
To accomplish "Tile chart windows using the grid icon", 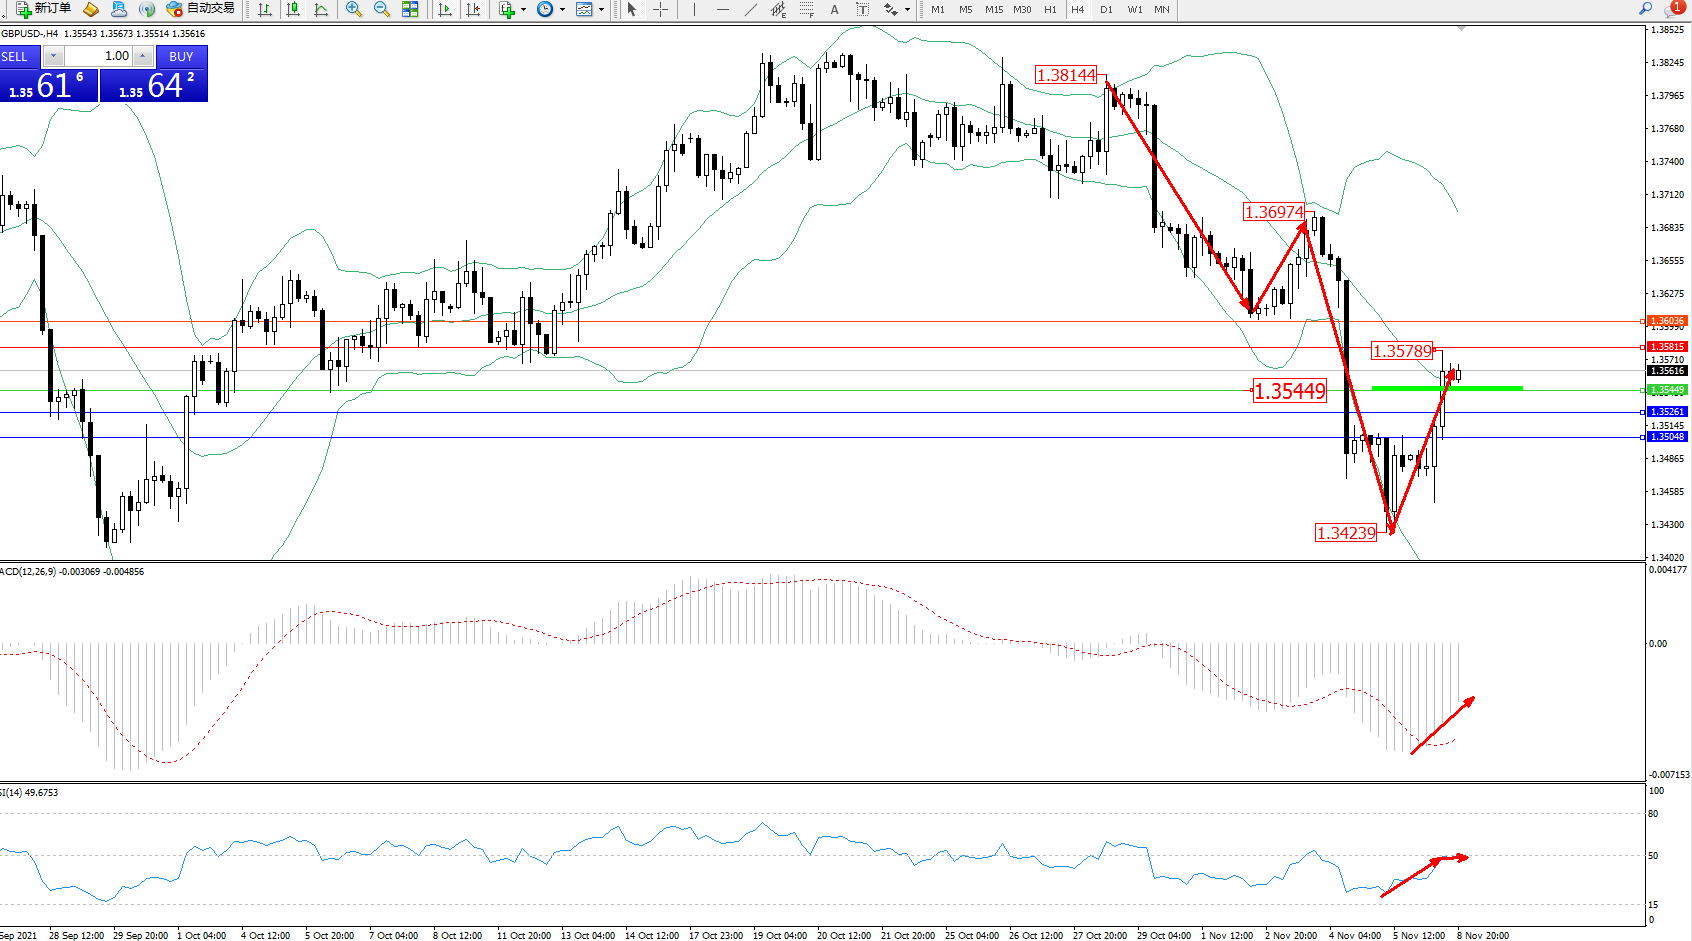I will [410, 9].
